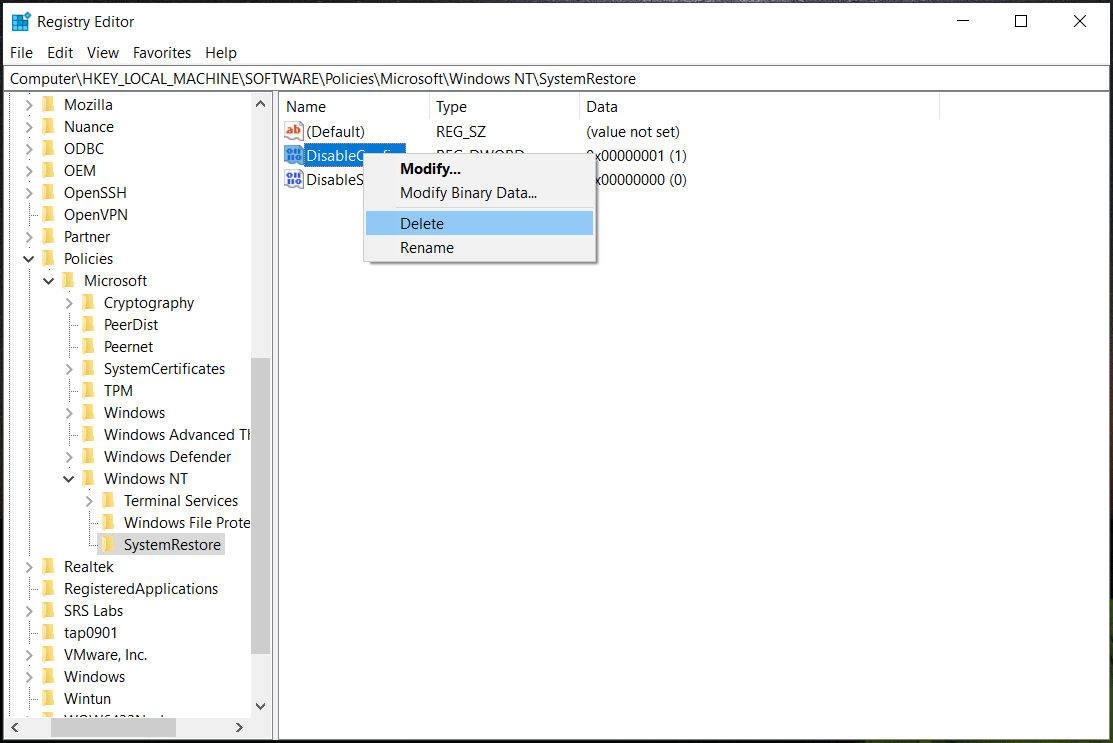Expand the Terminal Services key
Image resolution: width=1113 pixels, height=743 pixels.
point(88,501)
